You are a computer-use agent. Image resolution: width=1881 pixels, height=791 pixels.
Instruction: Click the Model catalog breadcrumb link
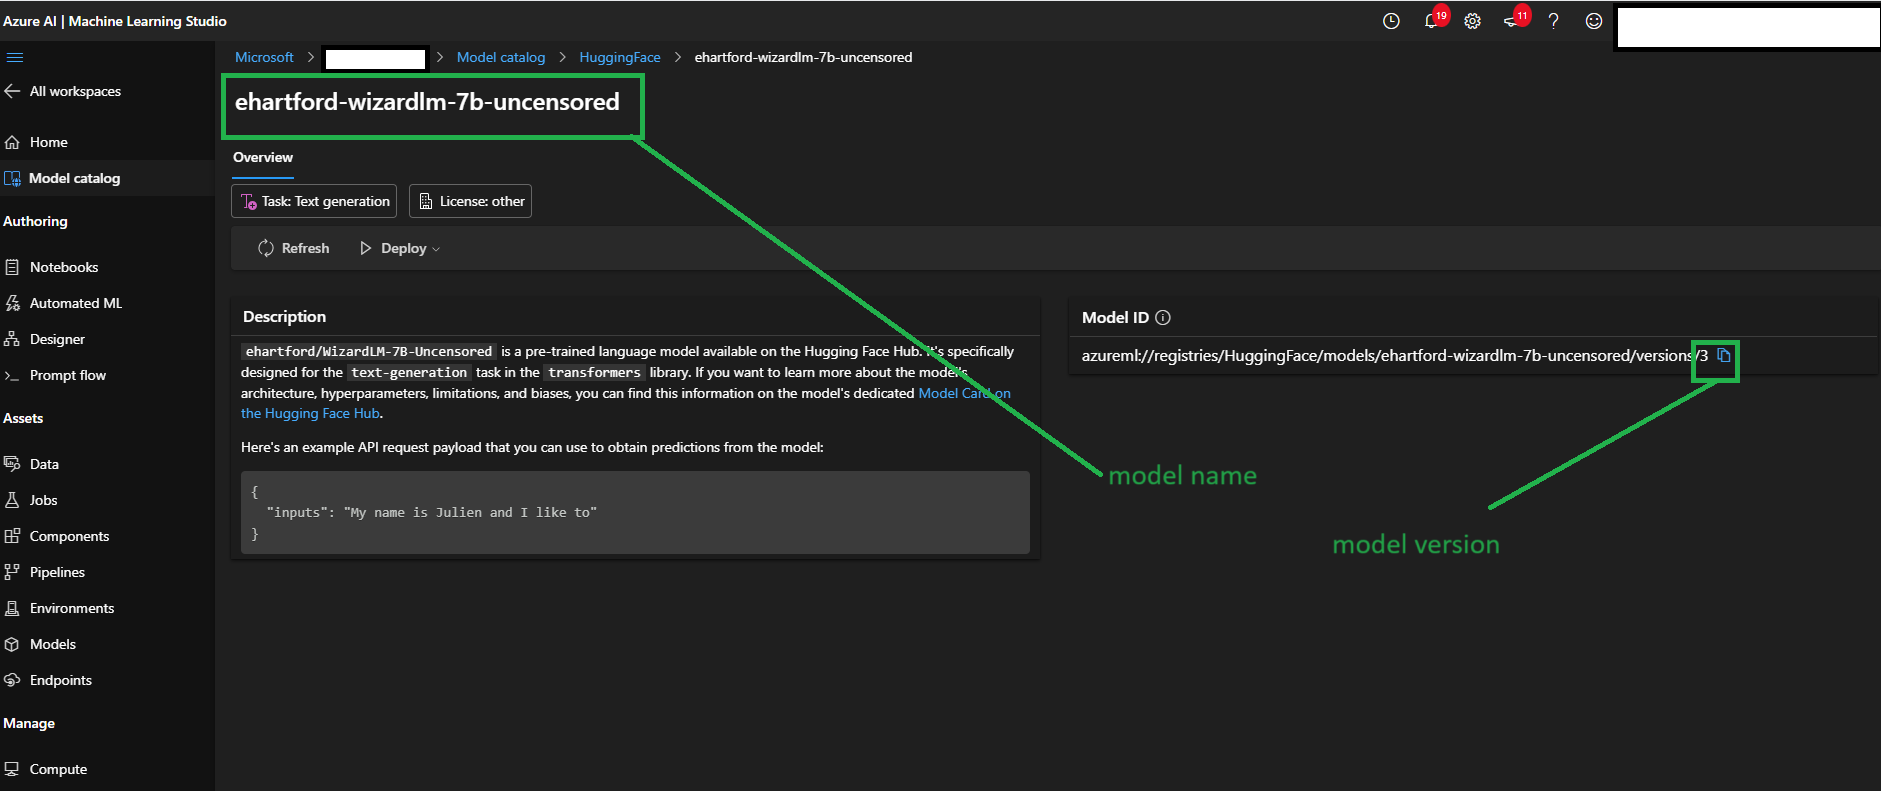click(501, 57)
